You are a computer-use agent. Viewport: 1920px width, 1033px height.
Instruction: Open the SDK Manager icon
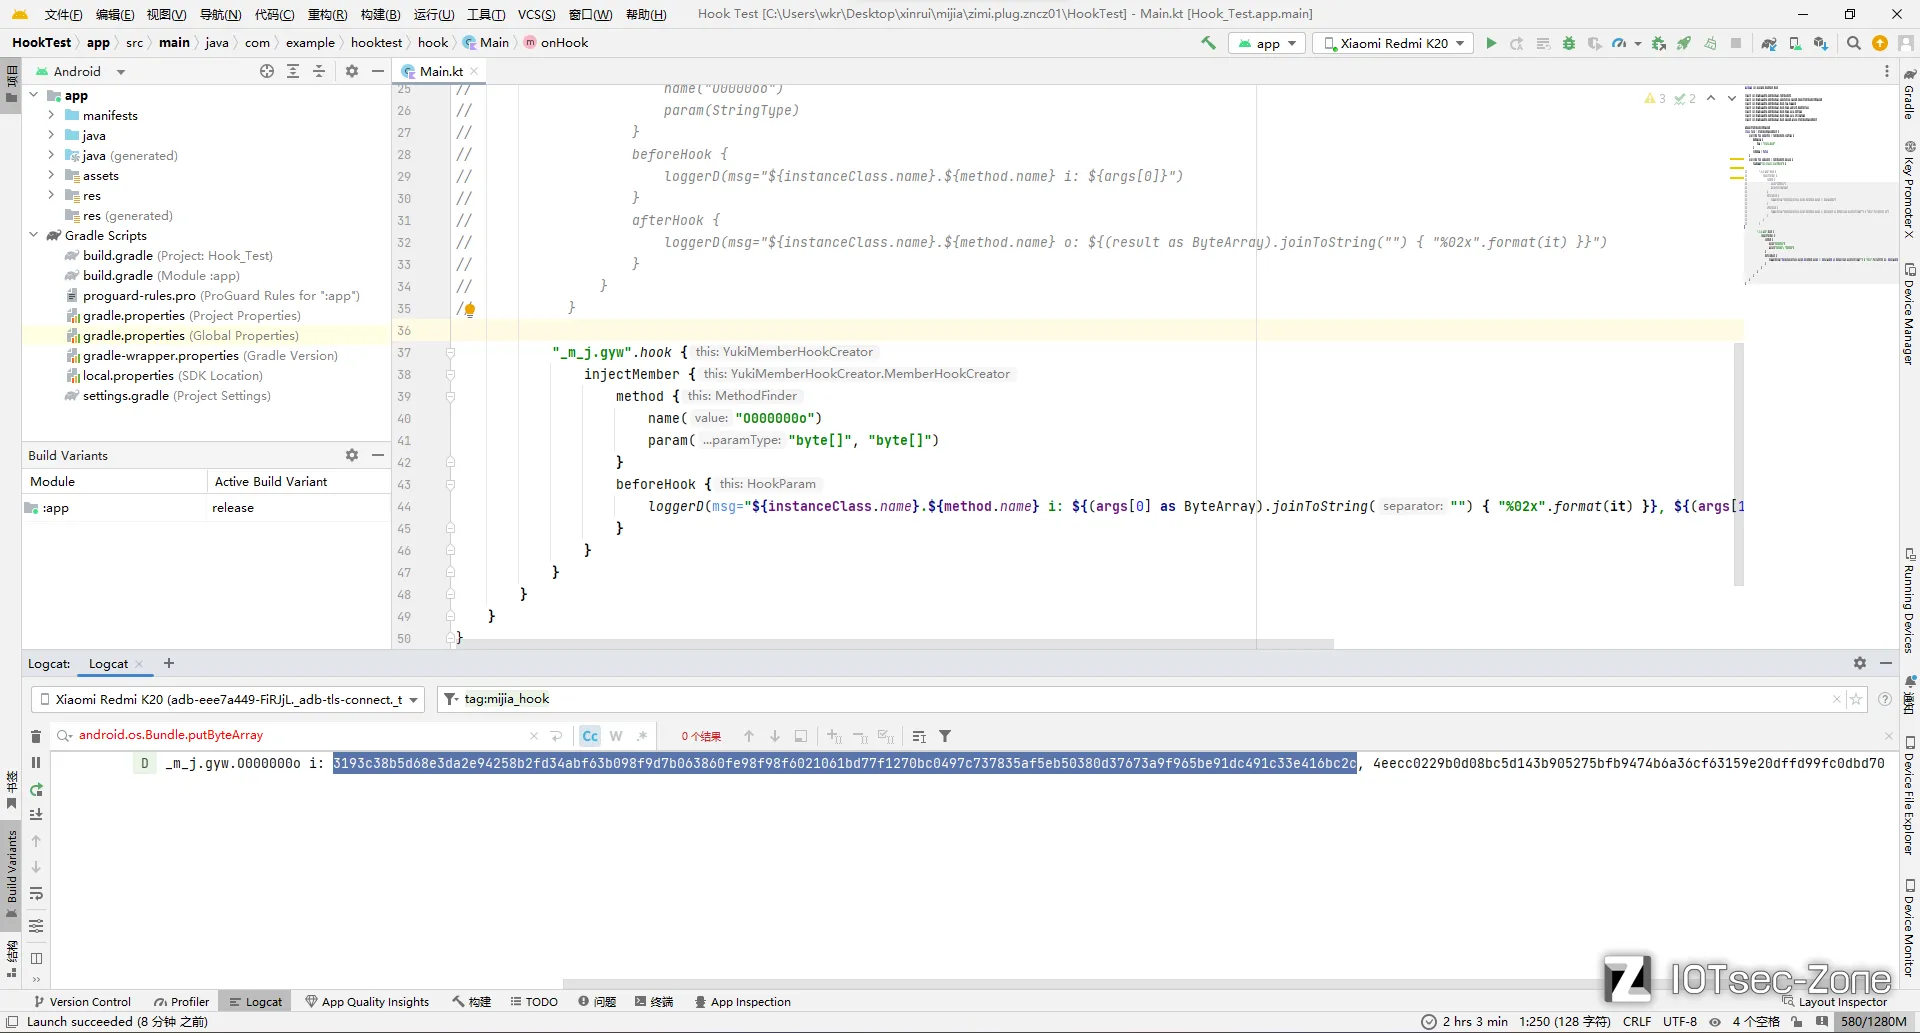click(x=1820, y=43)
